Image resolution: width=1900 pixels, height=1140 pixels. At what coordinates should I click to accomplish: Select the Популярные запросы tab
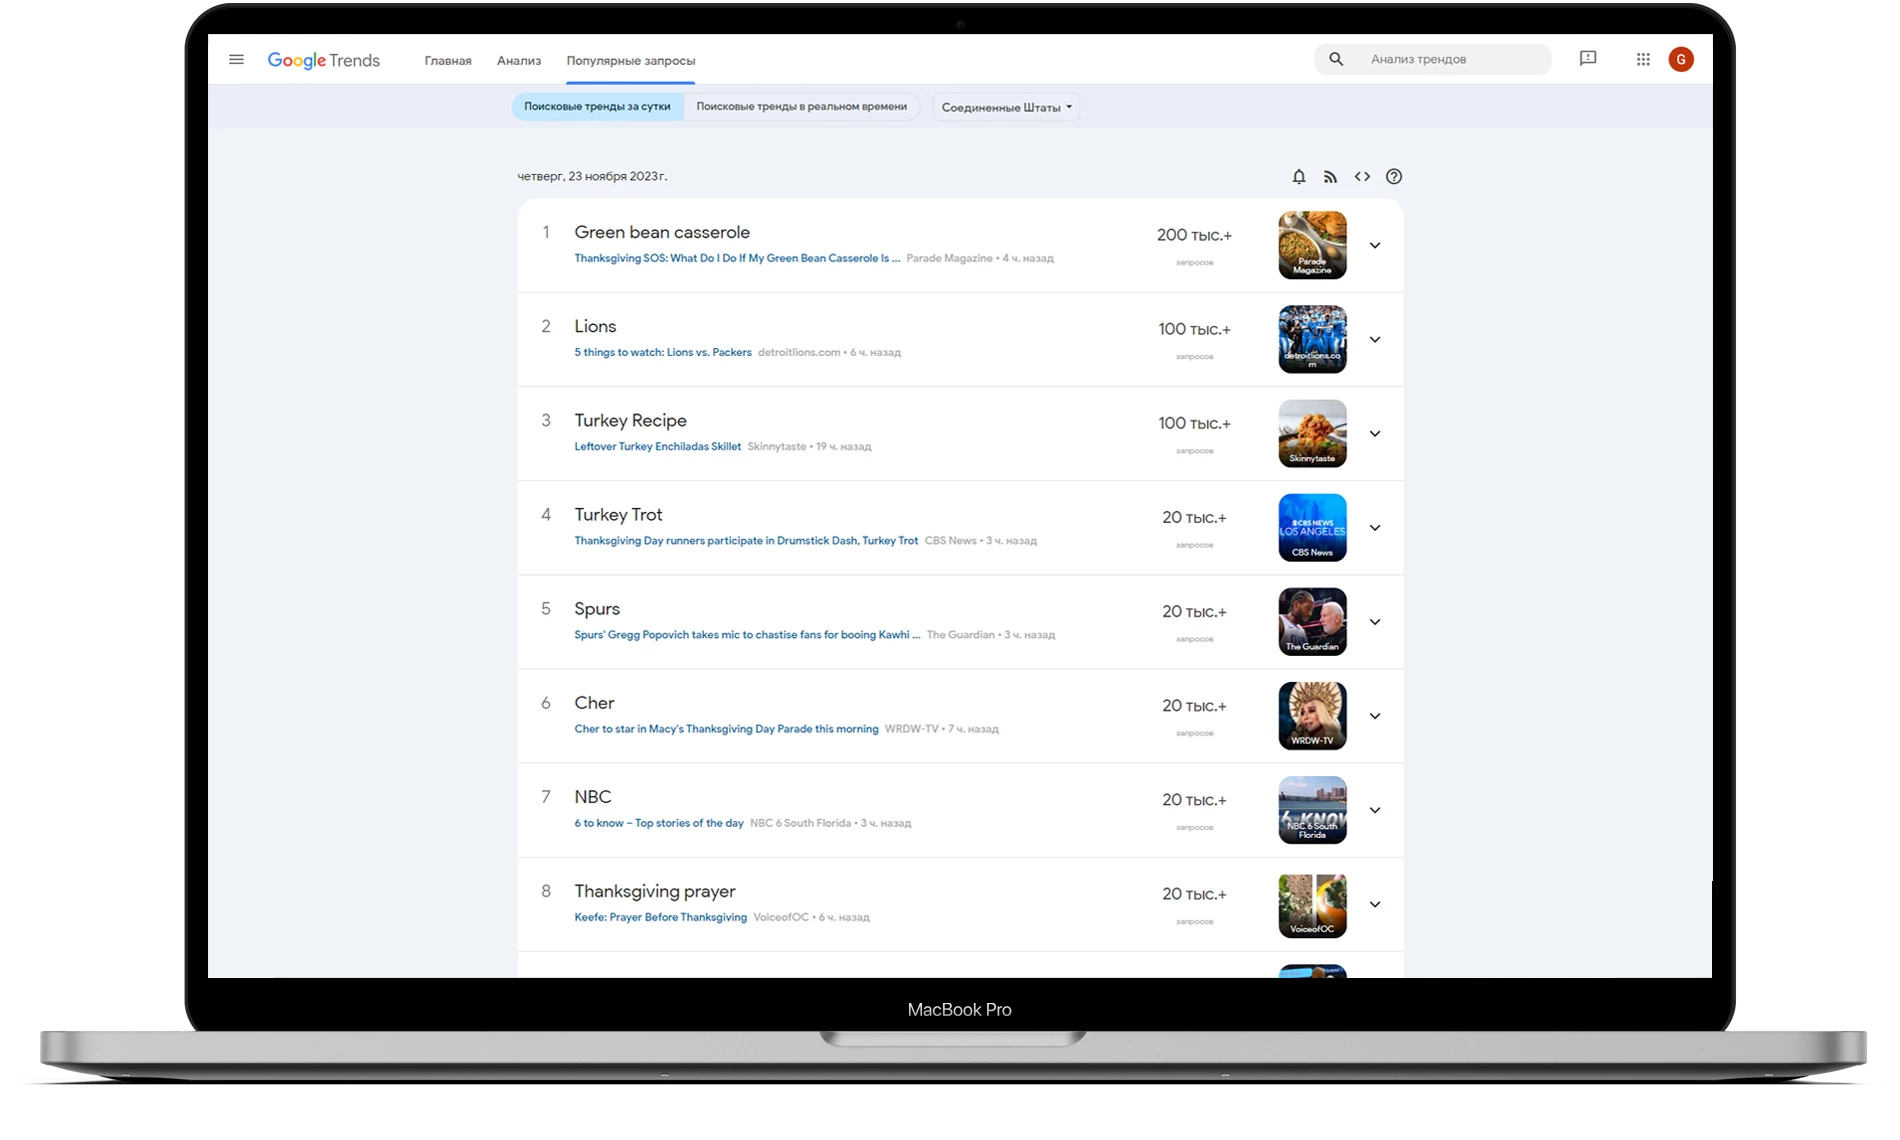point(631,61)
